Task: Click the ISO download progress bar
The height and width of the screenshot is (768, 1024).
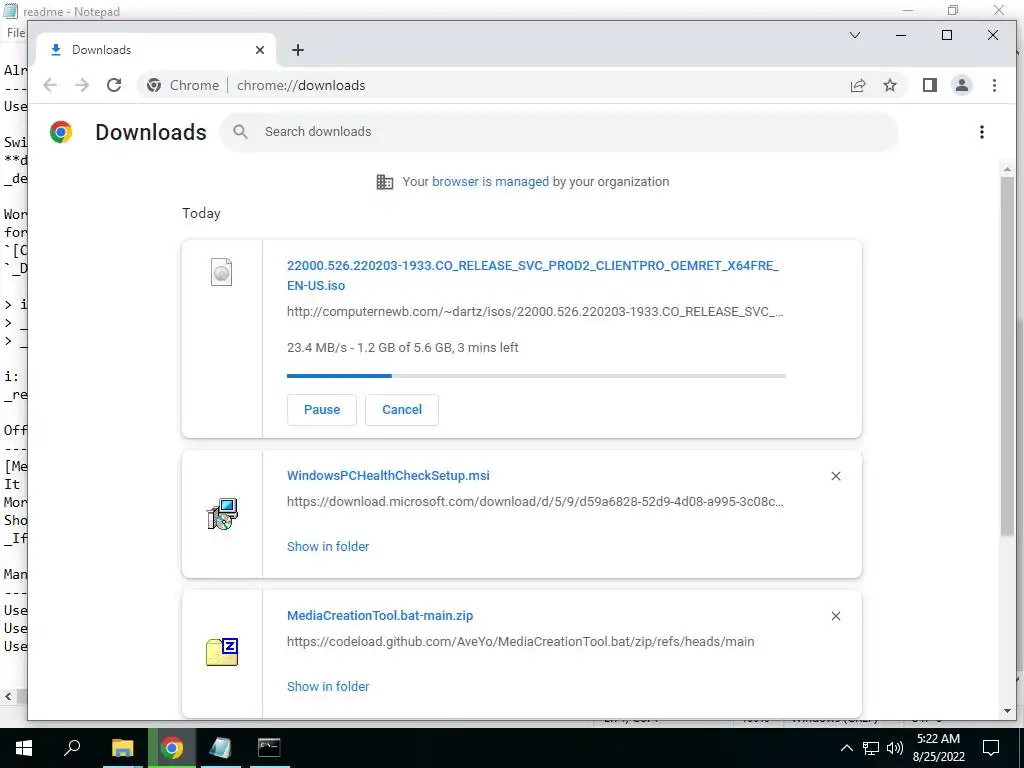Action: tap(536, 376)
